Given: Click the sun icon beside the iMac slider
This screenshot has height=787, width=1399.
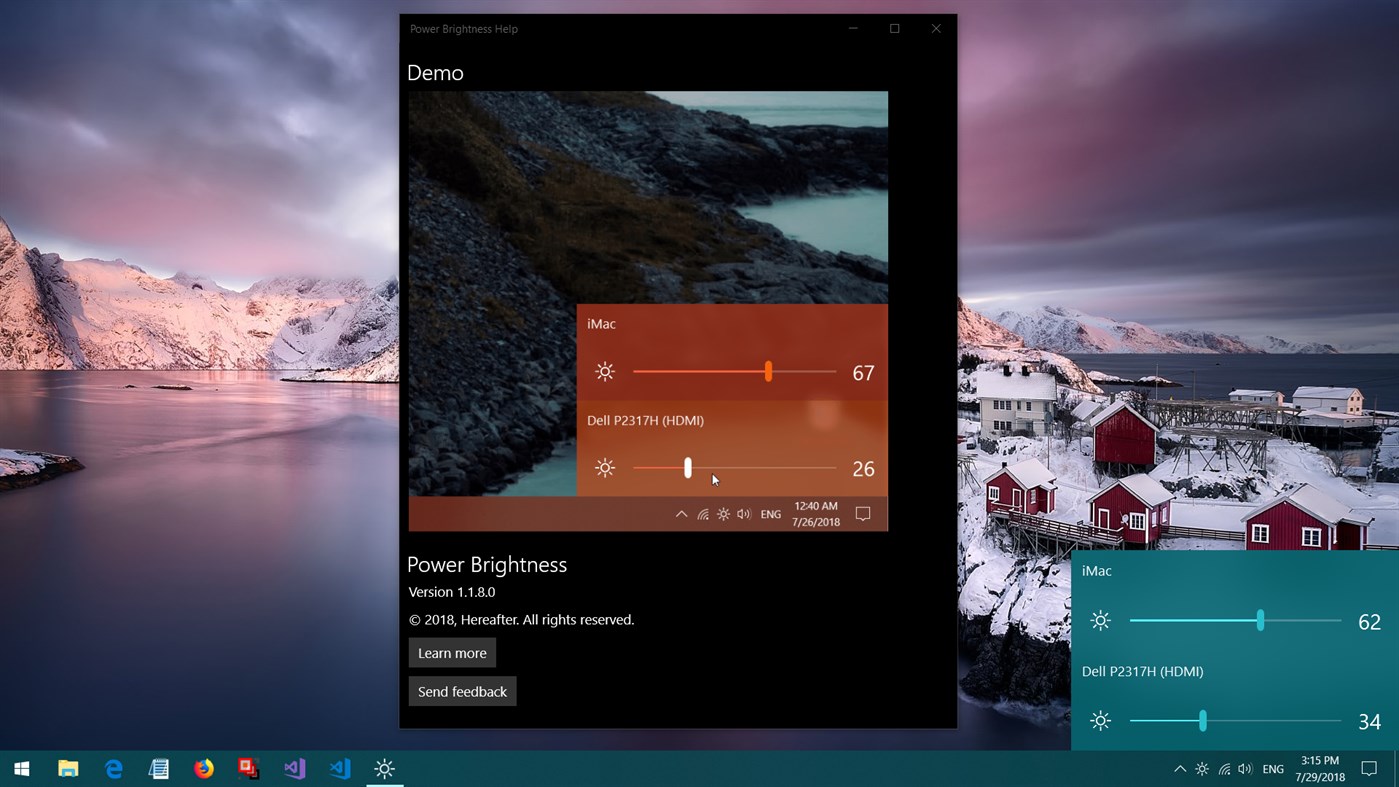Looking at the screenshot, I should pos(1100,620).
